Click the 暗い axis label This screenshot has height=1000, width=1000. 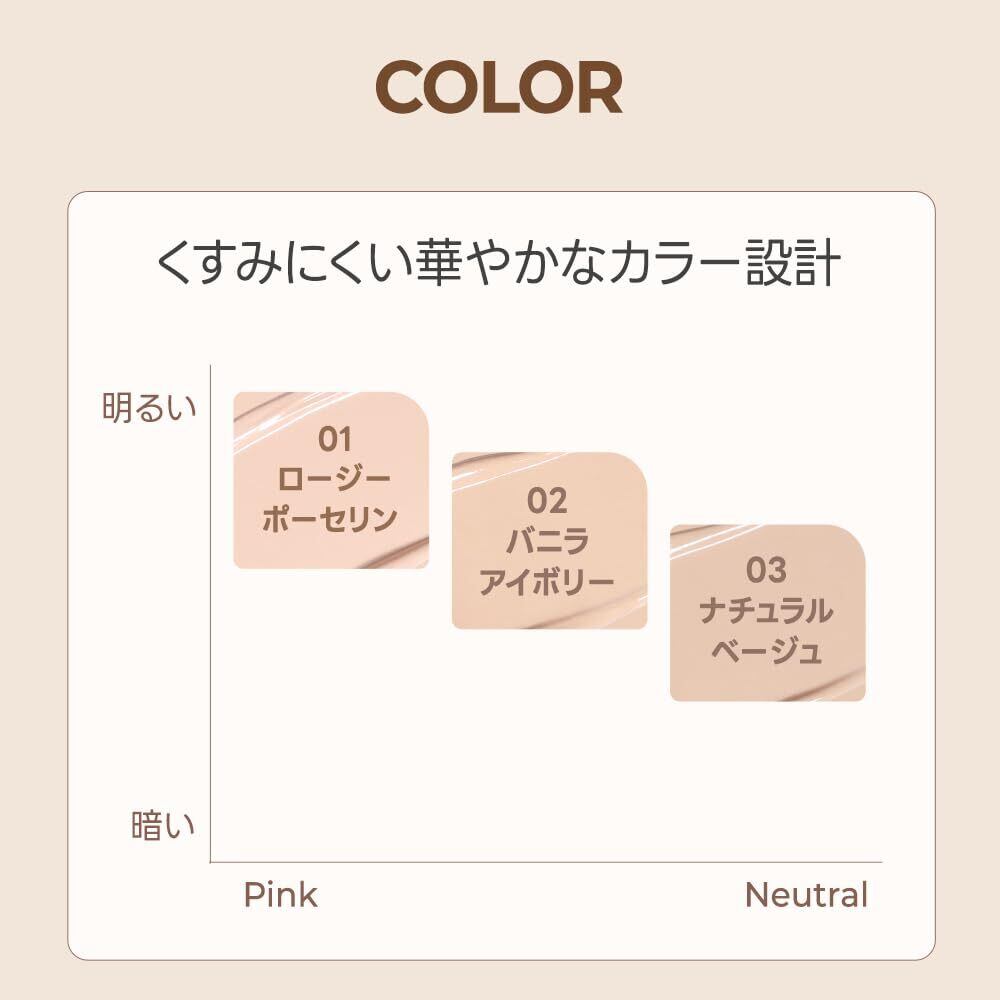click(163, 827)
